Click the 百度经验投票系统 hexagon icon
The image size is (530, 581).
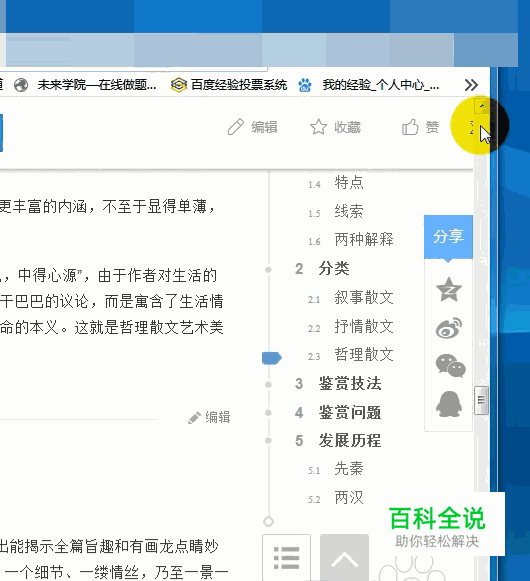(x=178, y=85)
